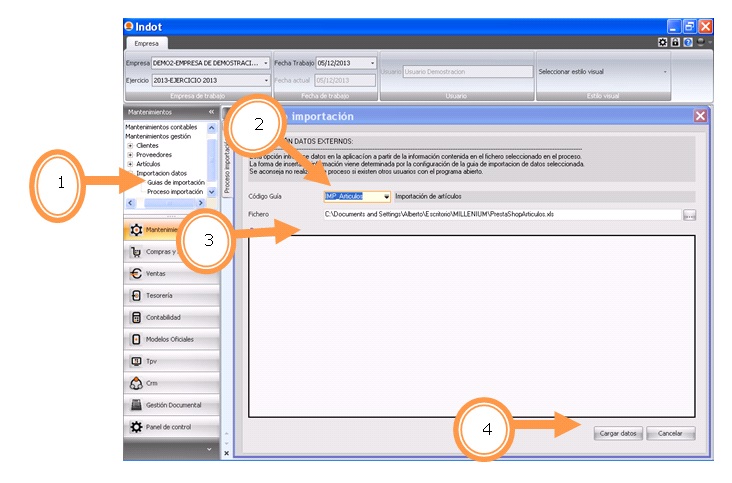
Task: Open Gestión Documental icon
Action: [x=136, y=405]
